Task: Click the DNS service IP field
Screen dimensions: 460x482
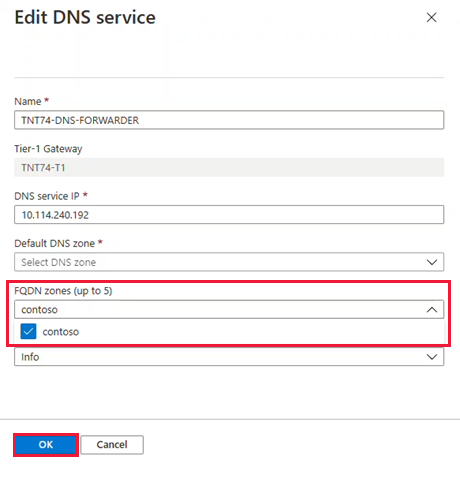Action: pyautogui.click(x=229, y=215)
